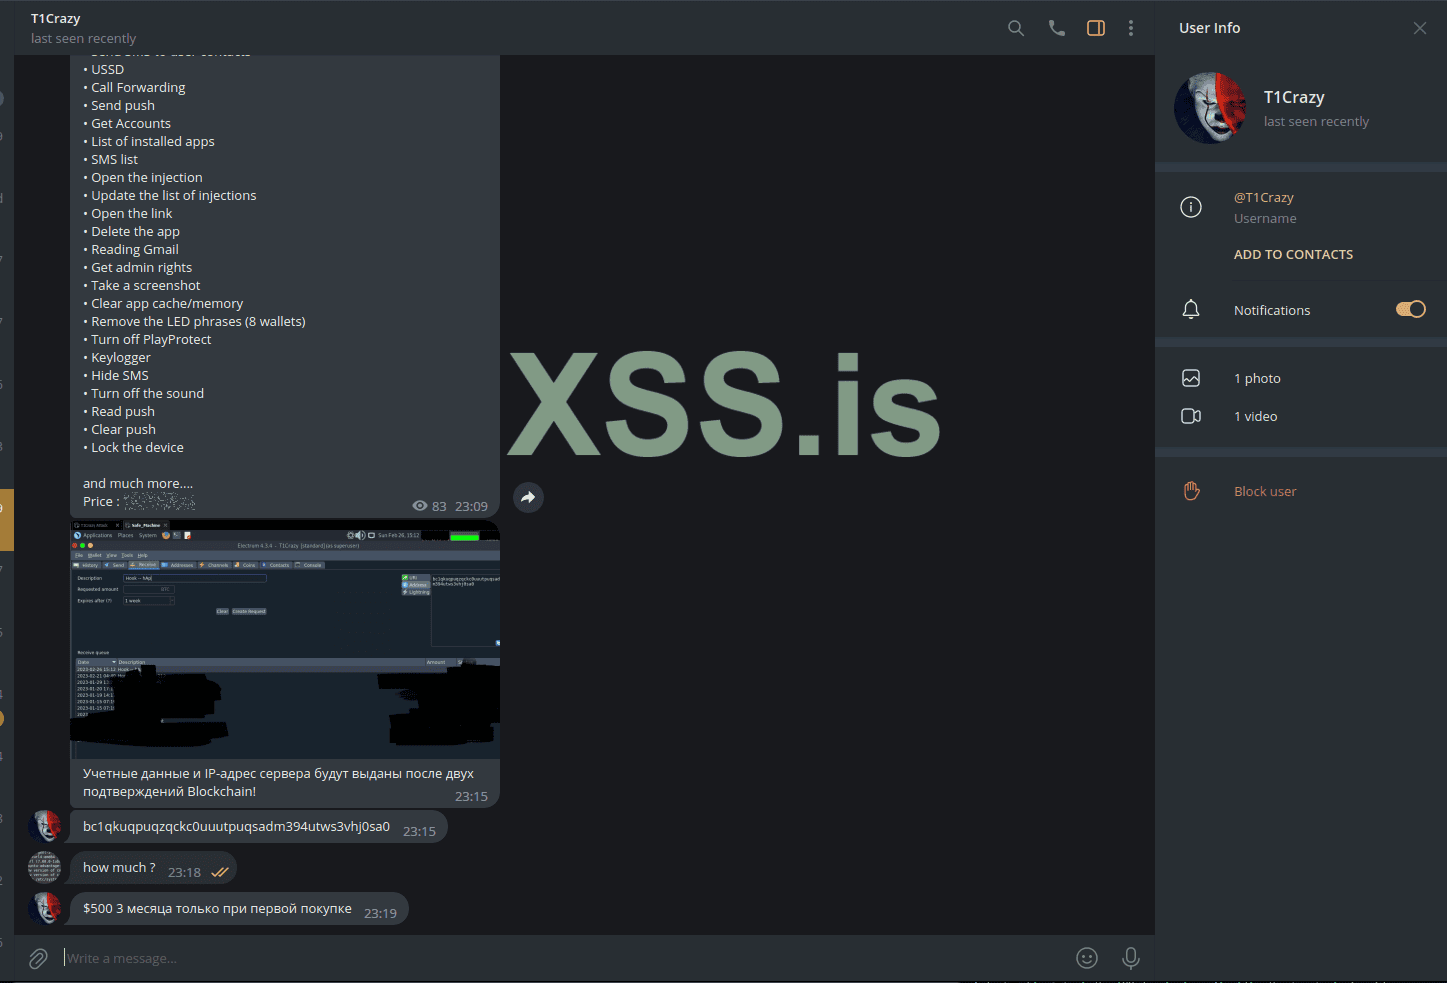The width and height of the screenshot is (1447, 983).
Task: Forward the feature list message with arrow button
Action: [x=528, y=497]
